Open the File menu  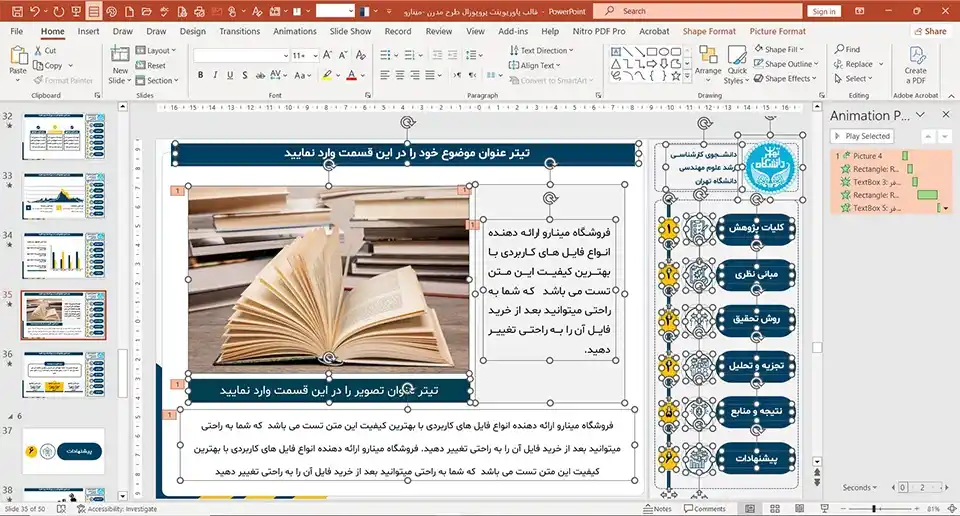pos(17,31)
